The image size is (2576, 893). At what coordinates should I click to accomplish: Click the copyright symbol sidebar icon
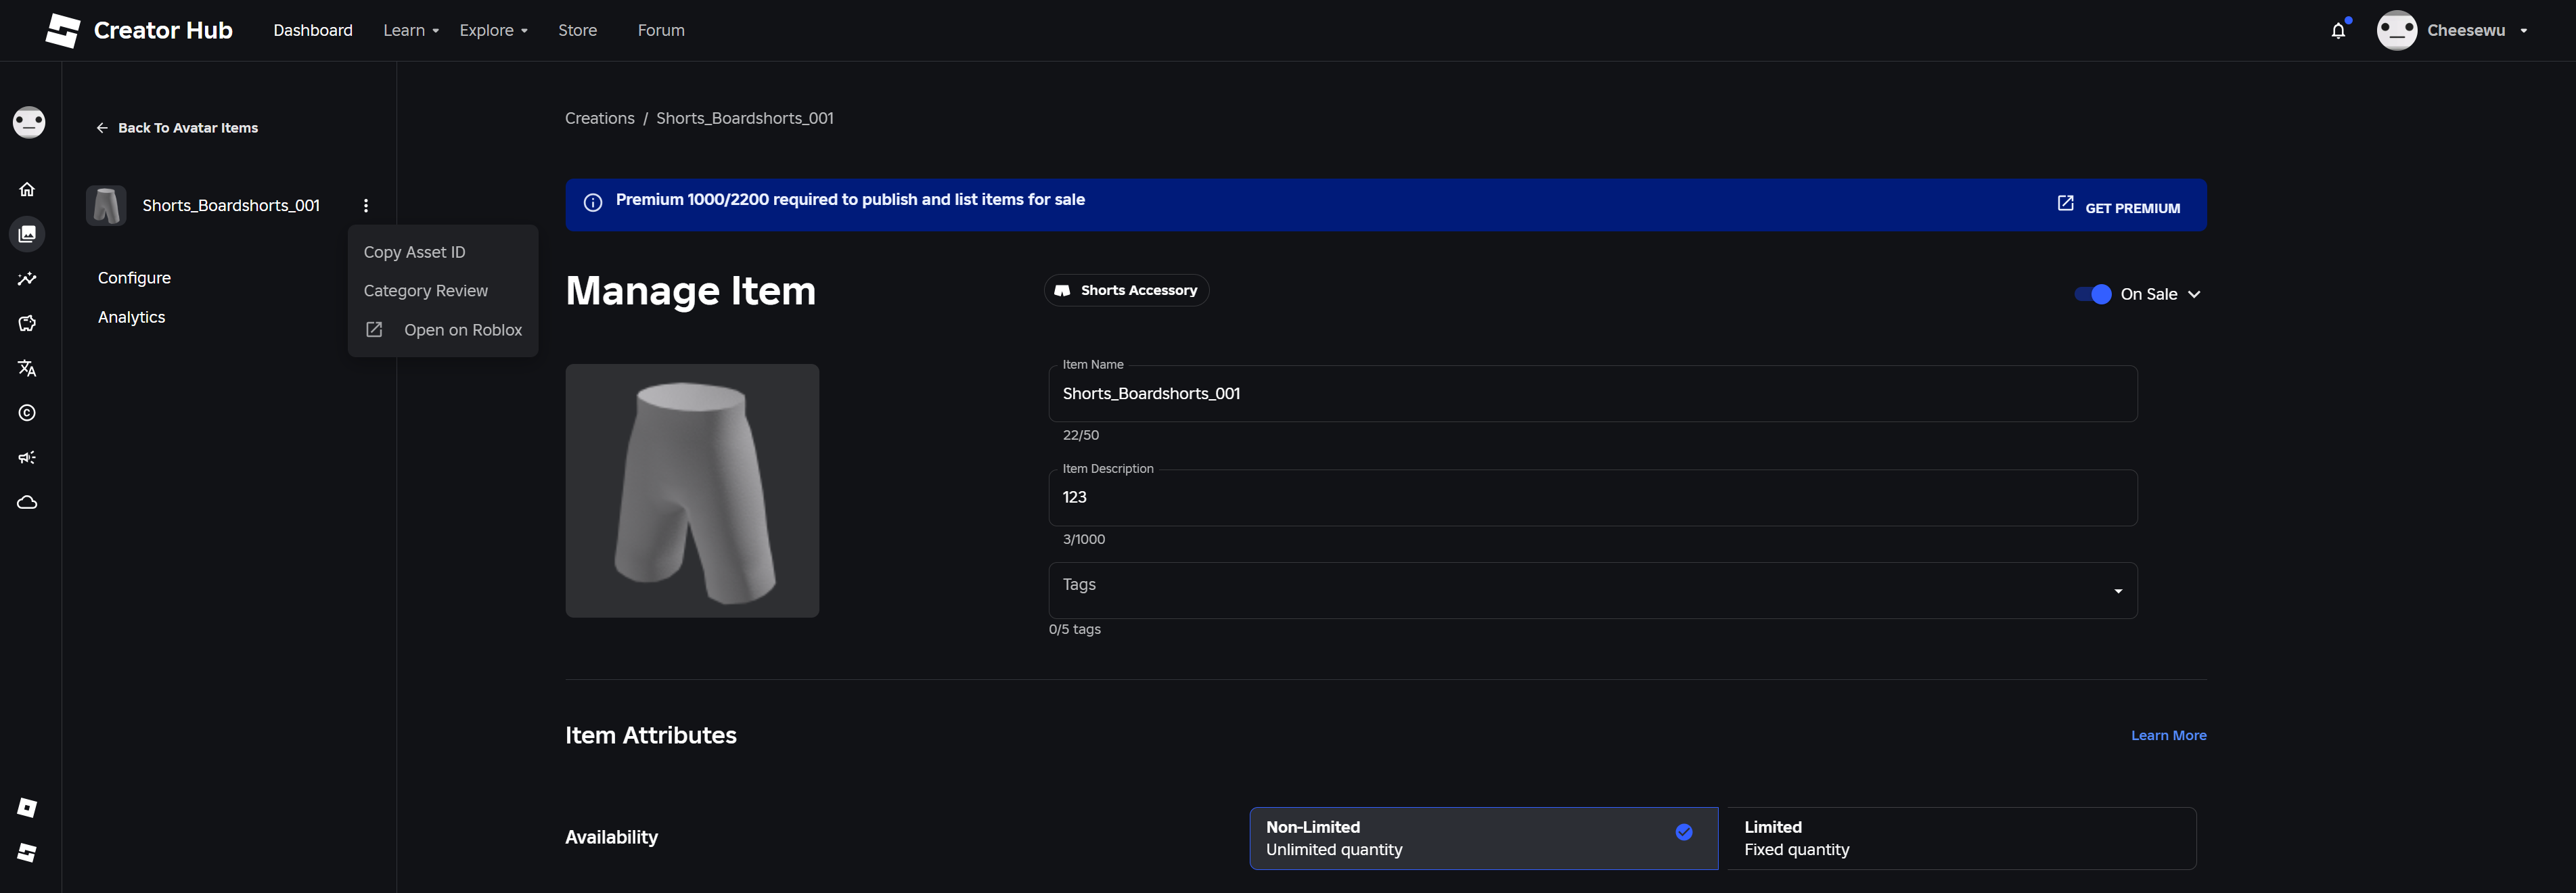(27, 413)
